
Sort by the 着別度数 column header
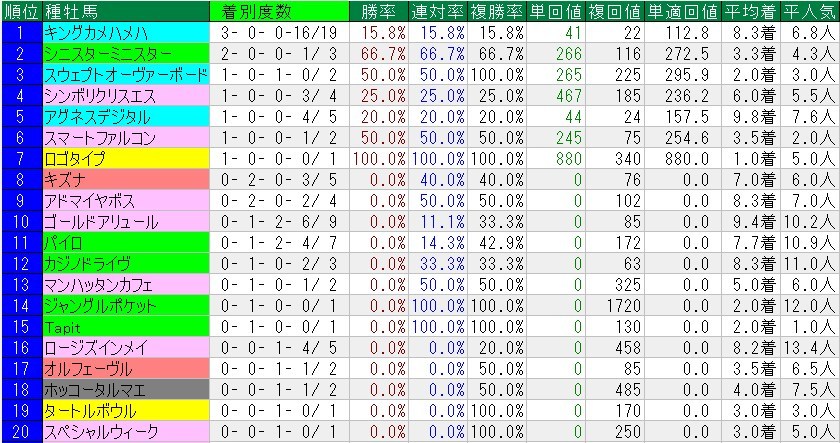click(279, 11)
